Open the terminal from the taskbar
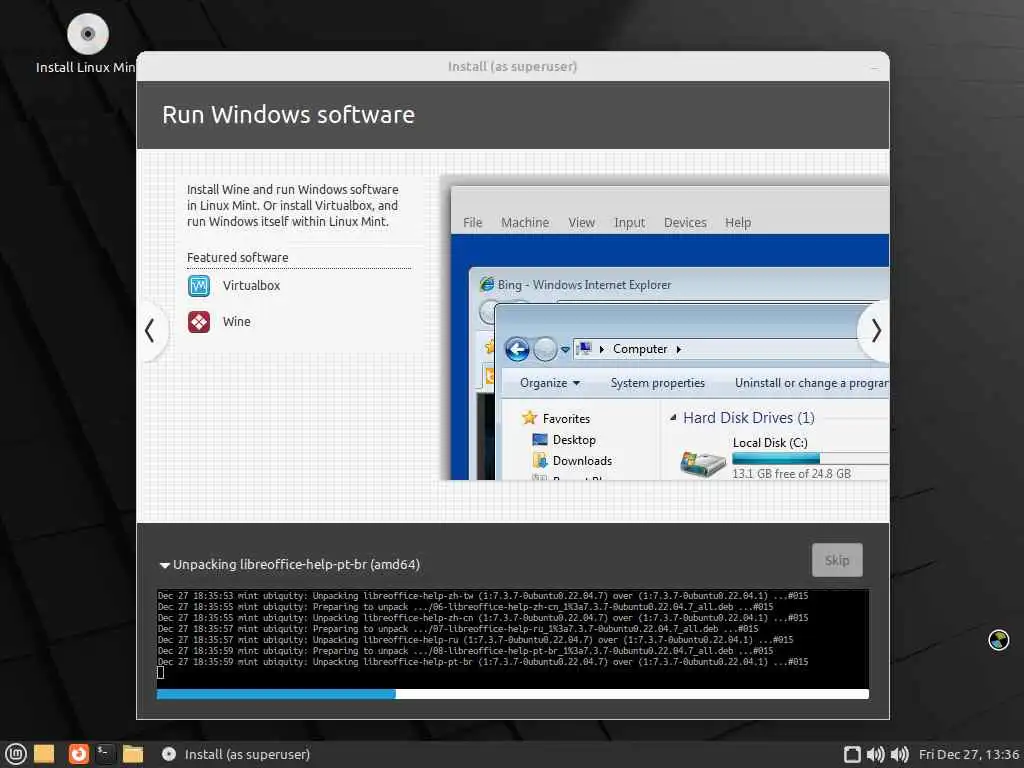Screen dimensions: 1024x768 click(x=105, y=754)
